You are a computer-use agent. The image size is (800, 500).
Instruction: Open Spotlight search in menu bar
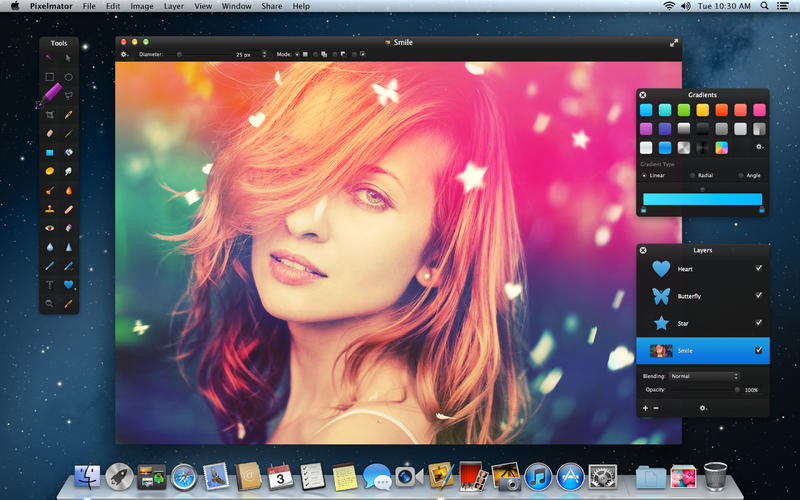pos(764,6)
